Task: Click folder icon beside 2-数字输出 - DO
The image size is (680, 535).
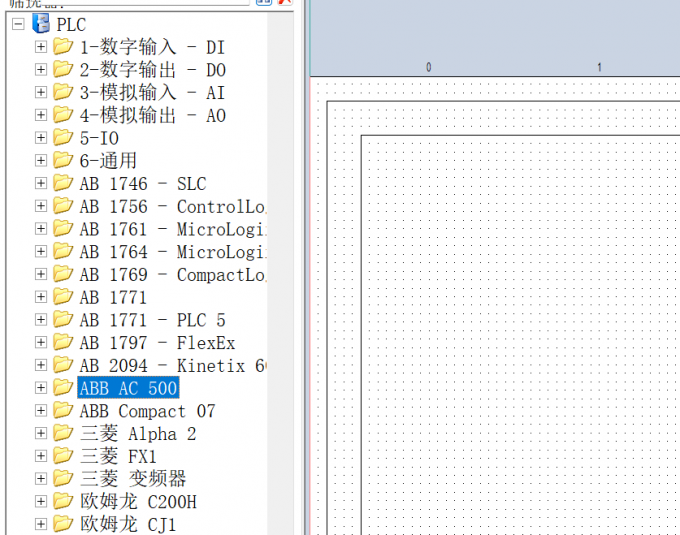Action: [63, 69]
